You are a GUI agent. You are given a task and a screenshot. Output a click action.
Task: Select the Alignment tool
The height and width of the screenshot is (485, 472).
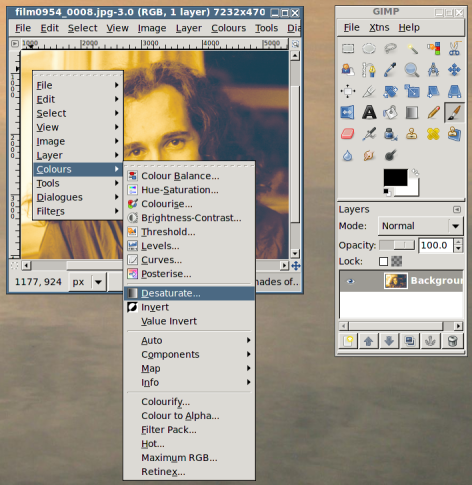[x=348, y=91]
